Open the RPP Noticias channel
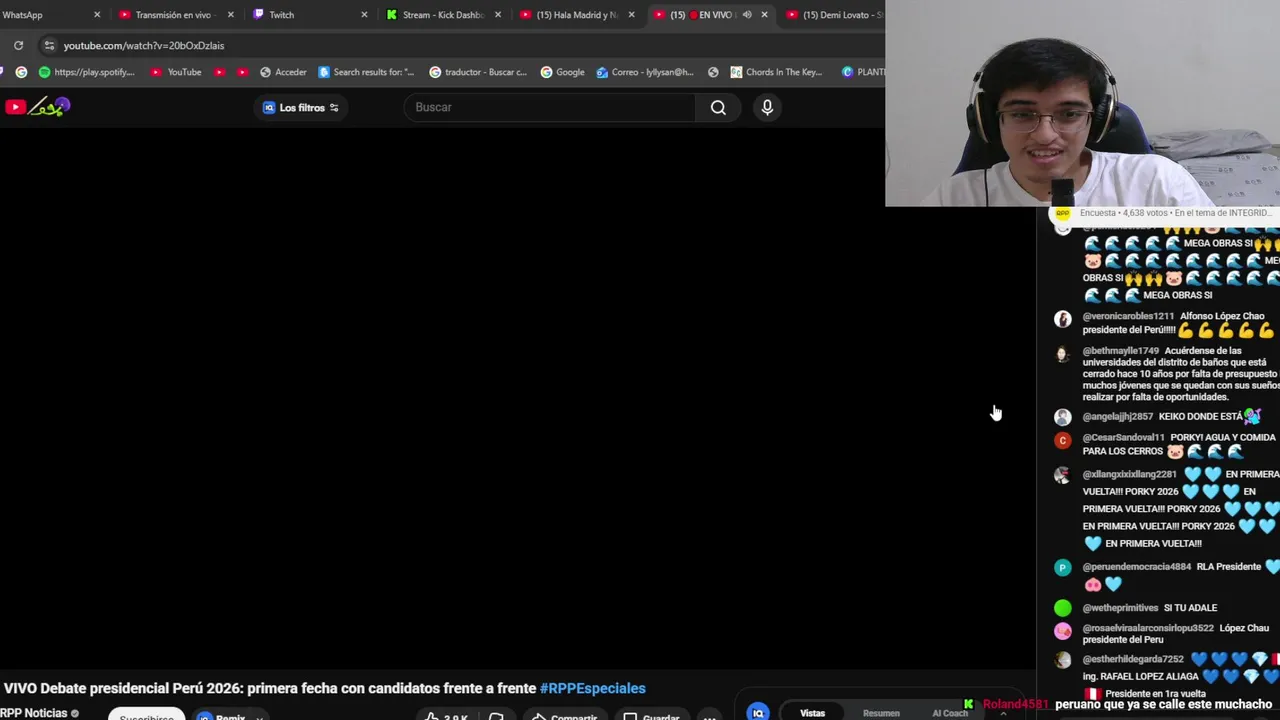 [x=34, y=713]
